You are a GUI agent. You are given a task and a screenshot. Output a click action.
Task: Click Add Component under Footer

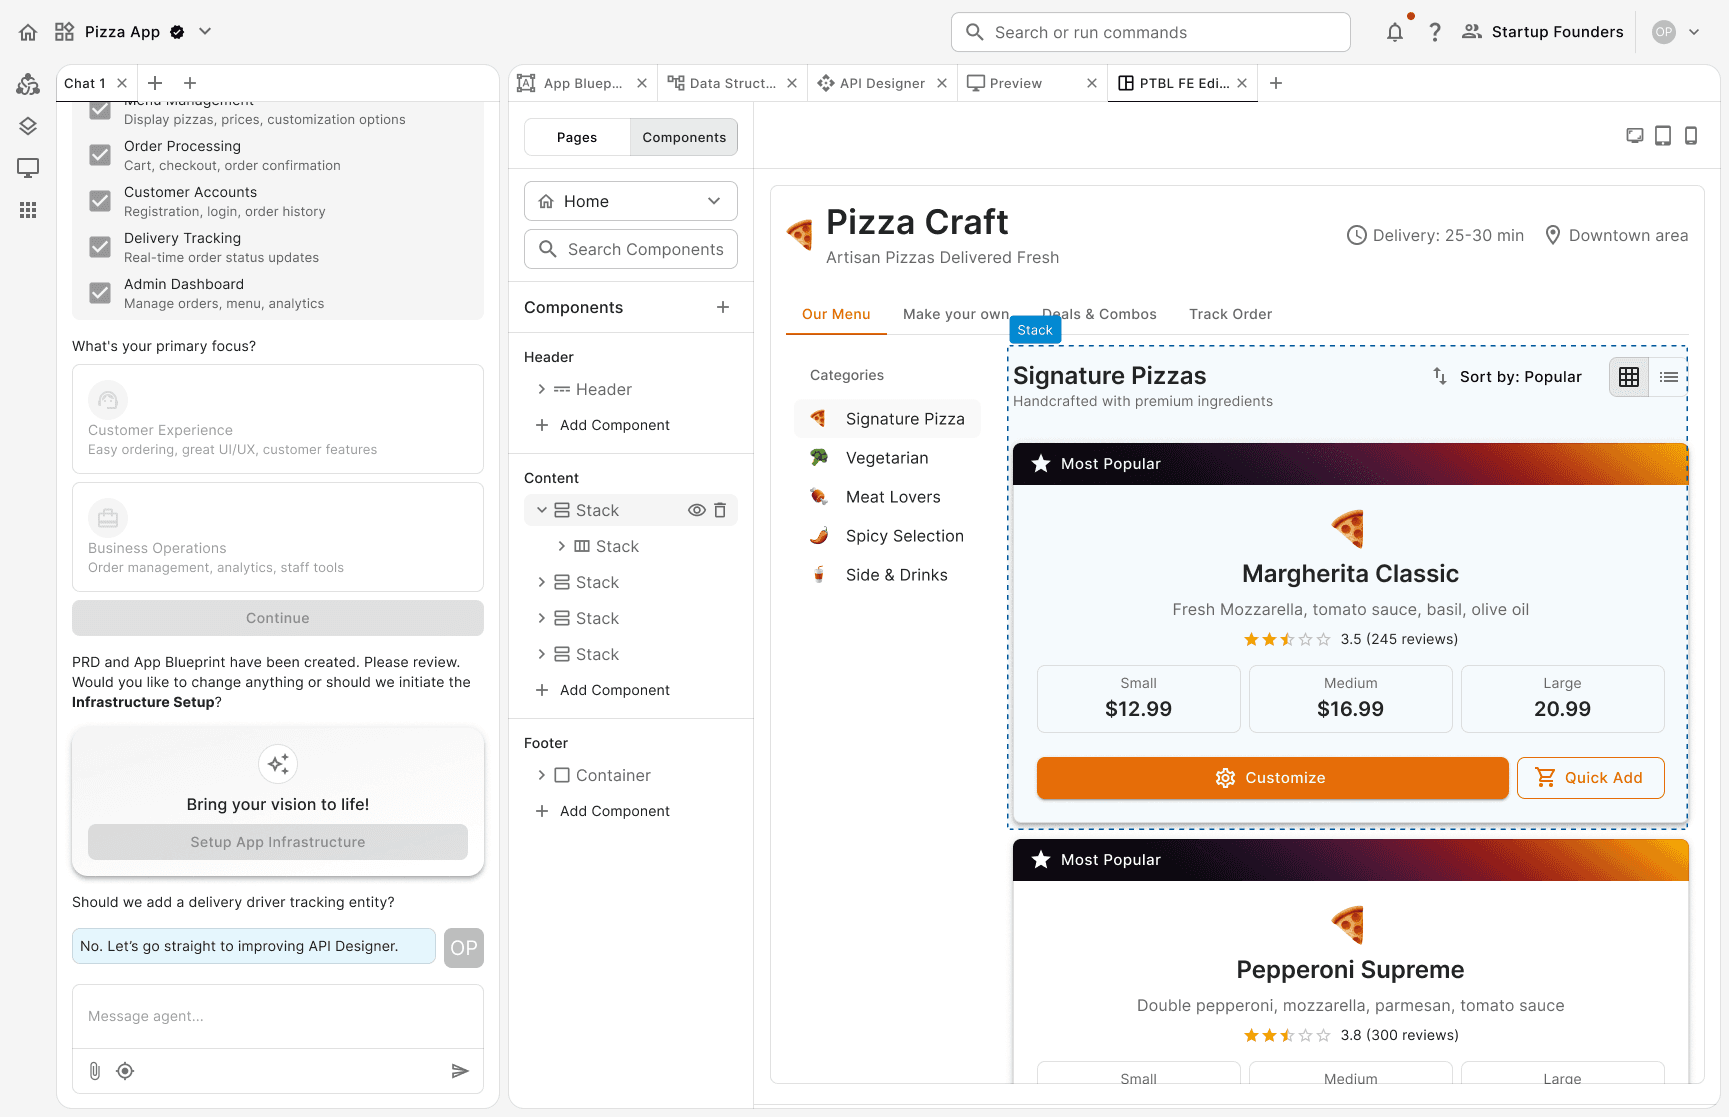point(603,811)
